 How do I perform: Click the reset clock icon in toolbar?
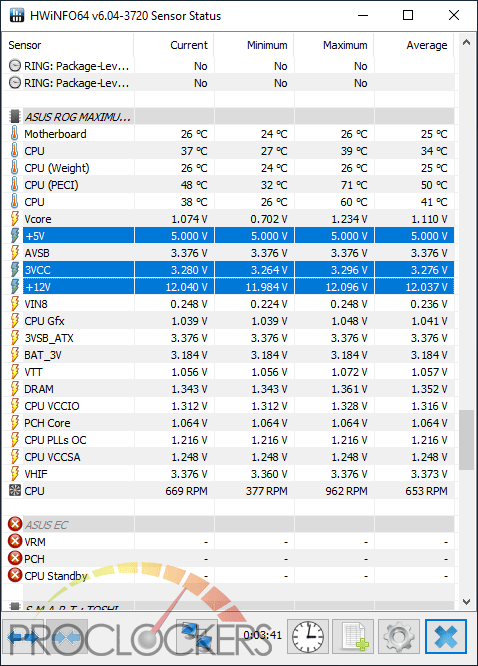(x=308, y=636)
